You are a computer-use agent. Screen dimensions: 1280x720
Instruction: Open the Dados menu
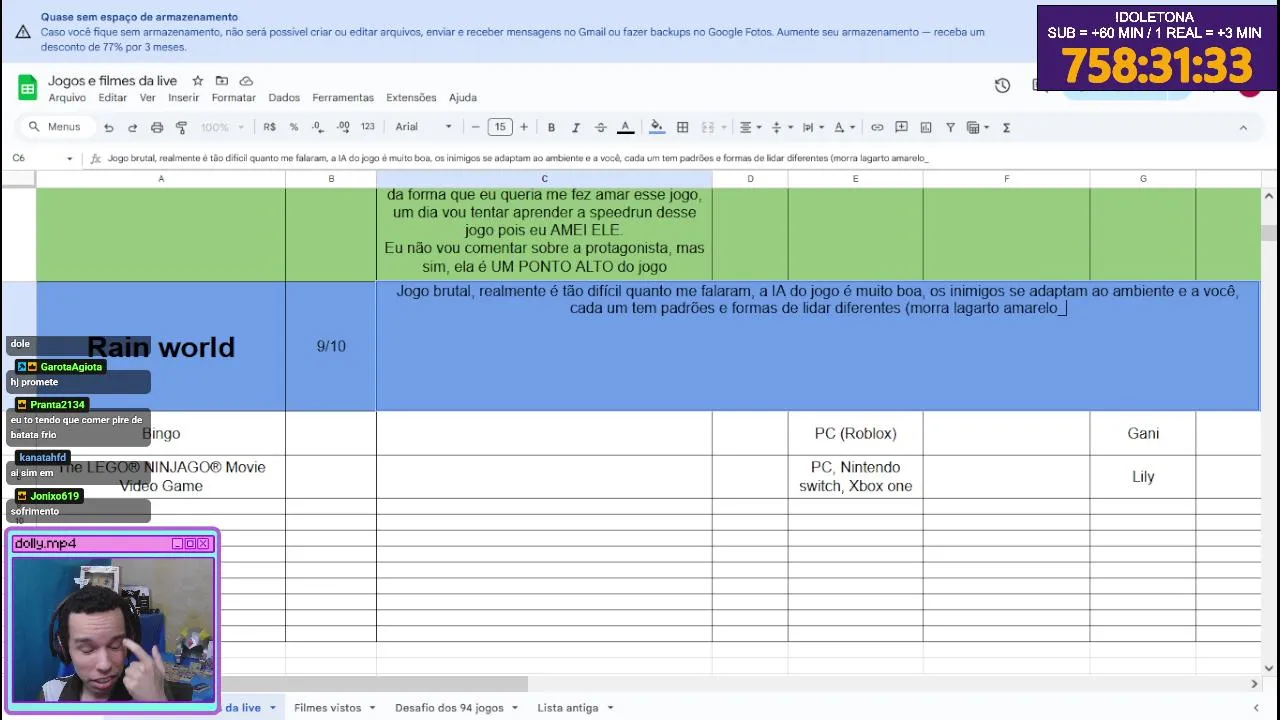tap(284, 98)
